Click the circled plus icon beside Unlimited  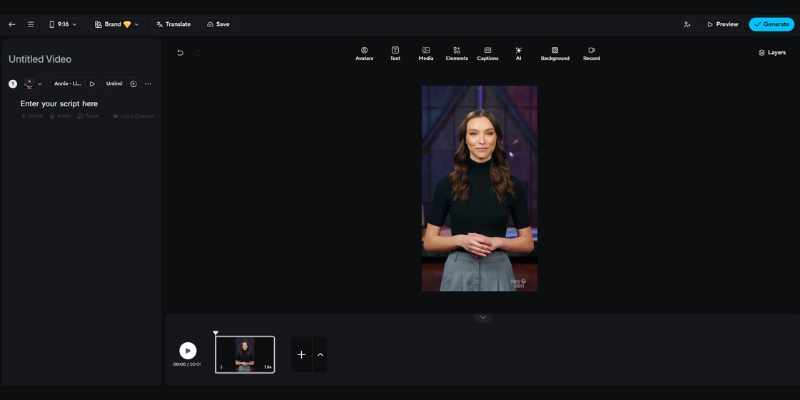coord(134,84)
